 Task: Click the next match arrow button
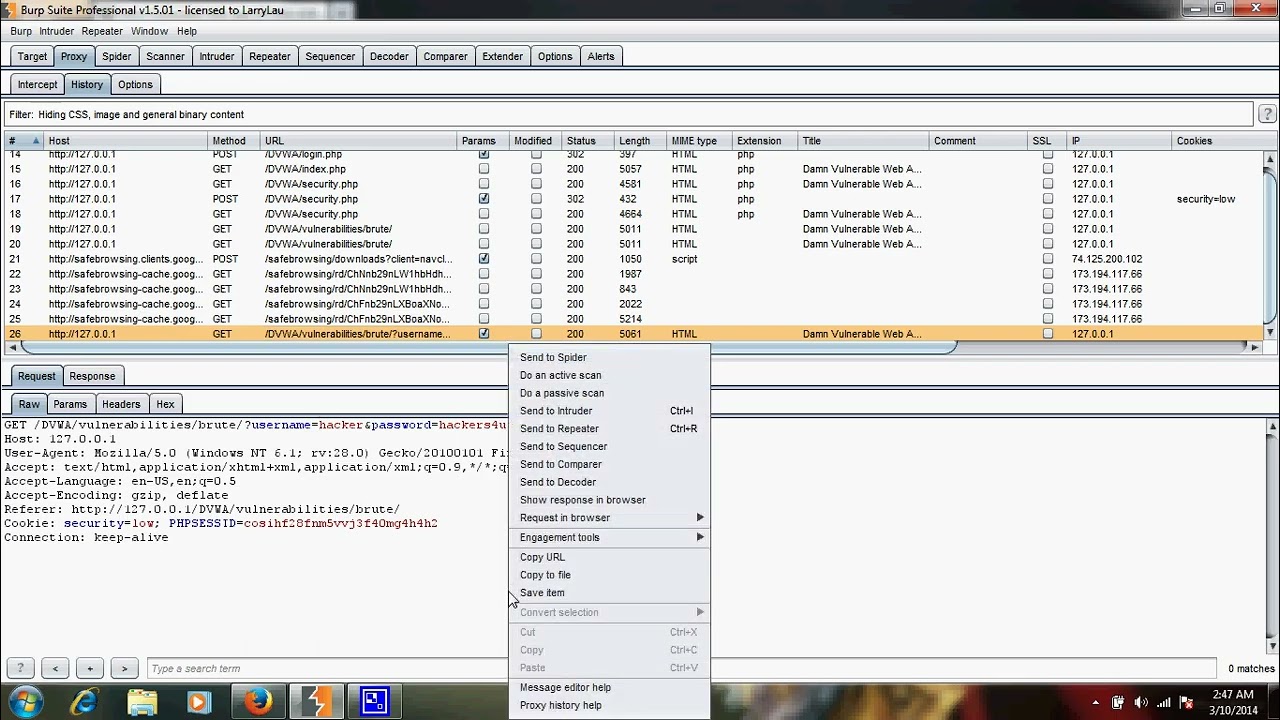(124, 668)
